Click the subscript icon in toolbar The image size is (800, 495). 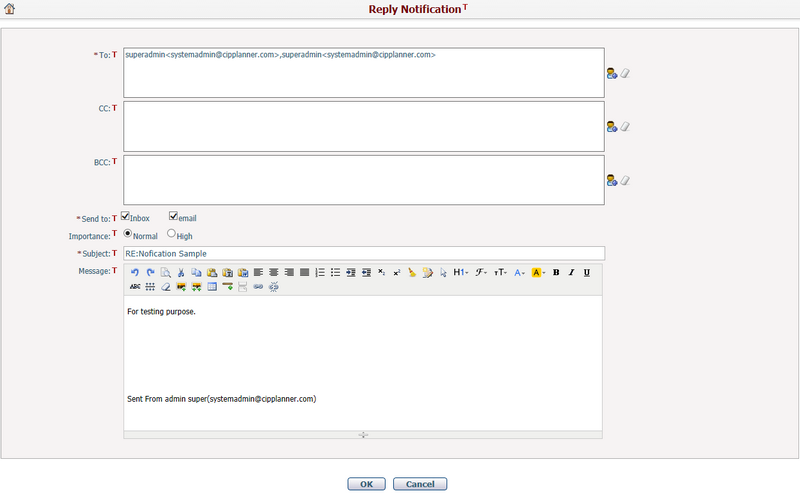382,272
